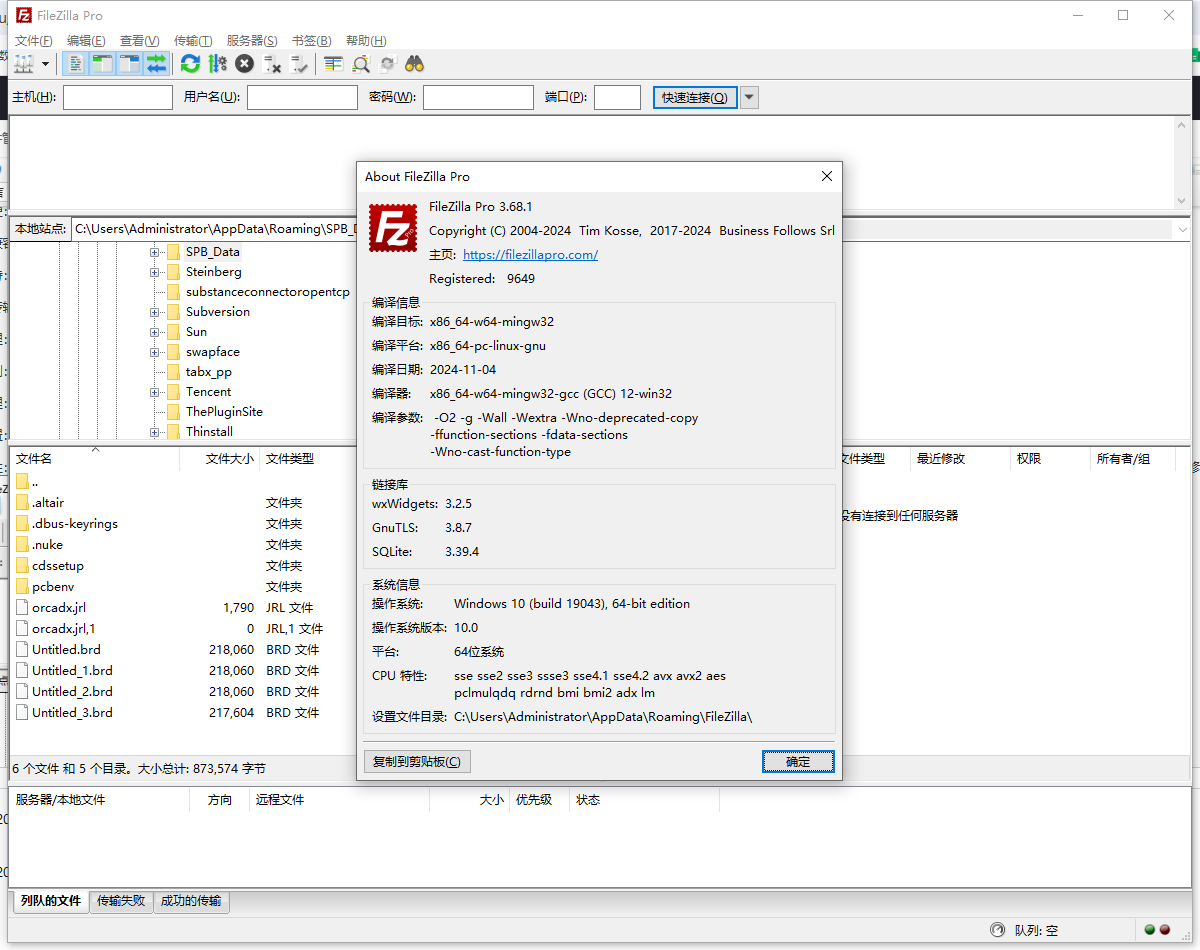Select the .dbus-keyrings folder row
The height and width of the screenshot is (950, 1200).
(180, 524)
